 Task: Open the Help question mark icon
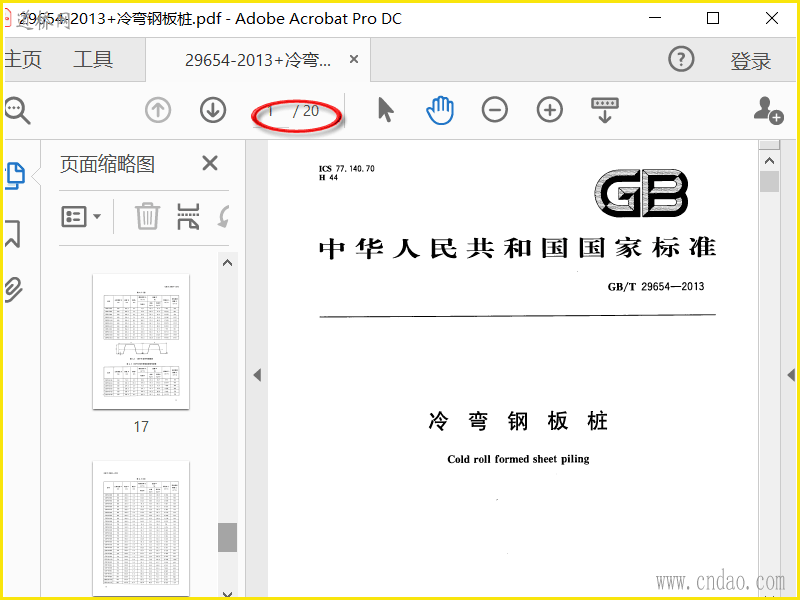(681, 60)
